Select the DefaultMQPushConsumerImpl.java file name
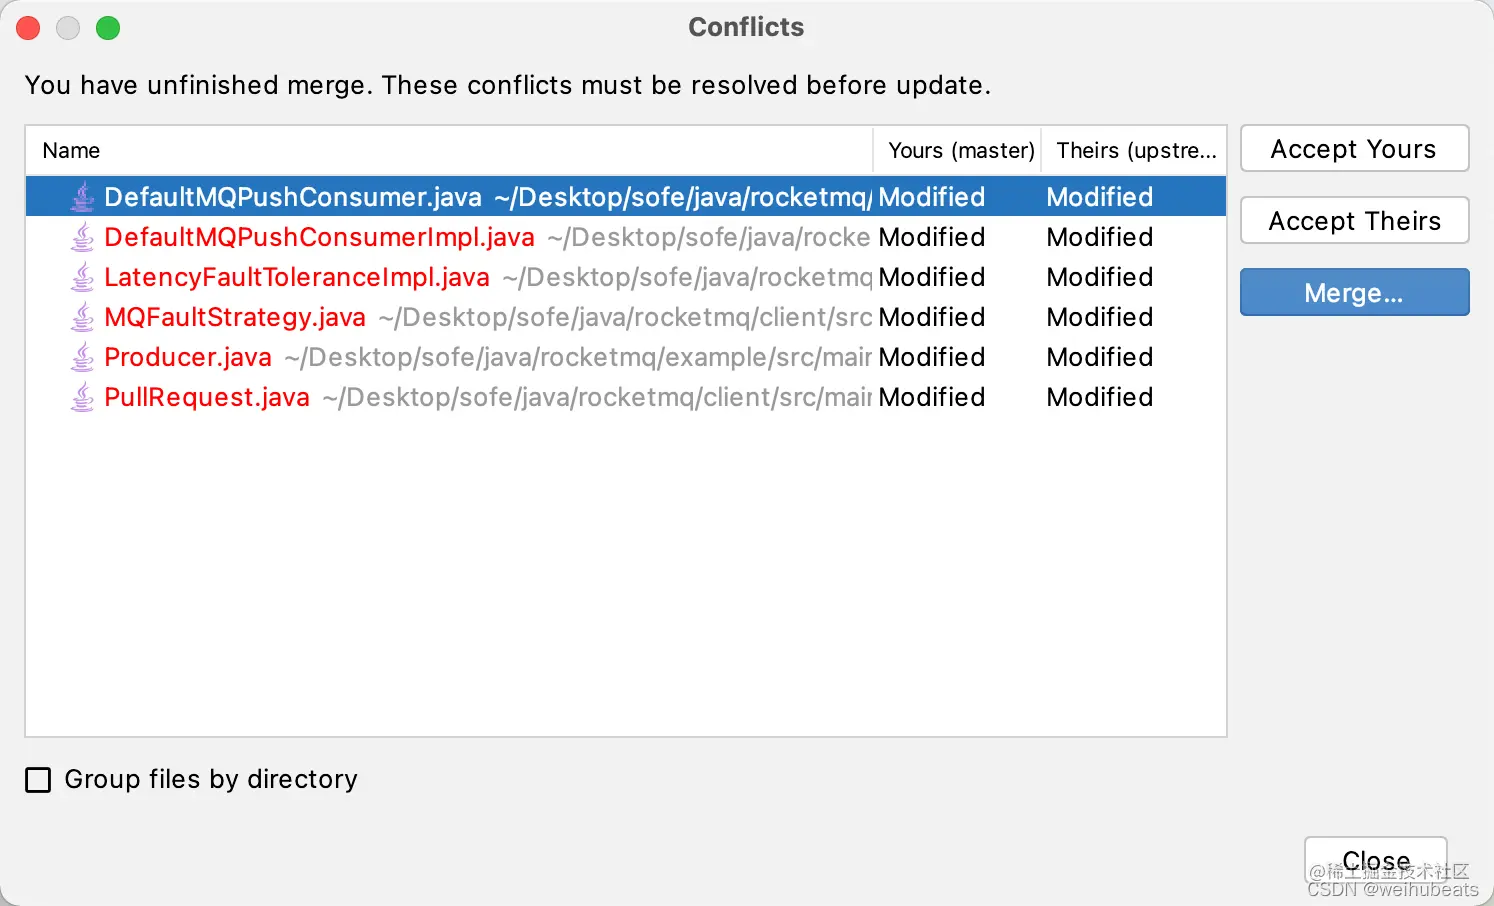 click(319, 237)
